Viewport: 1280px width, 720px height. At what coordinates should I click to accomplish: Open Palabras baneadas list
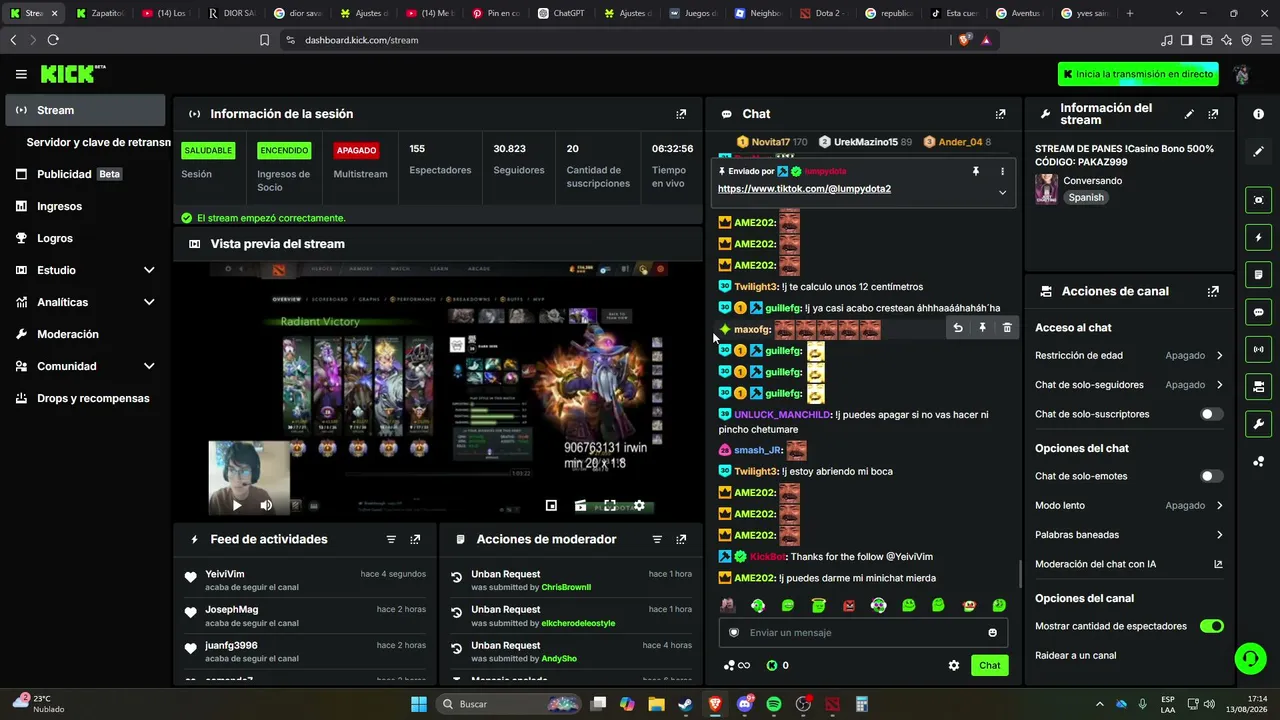1129,535
